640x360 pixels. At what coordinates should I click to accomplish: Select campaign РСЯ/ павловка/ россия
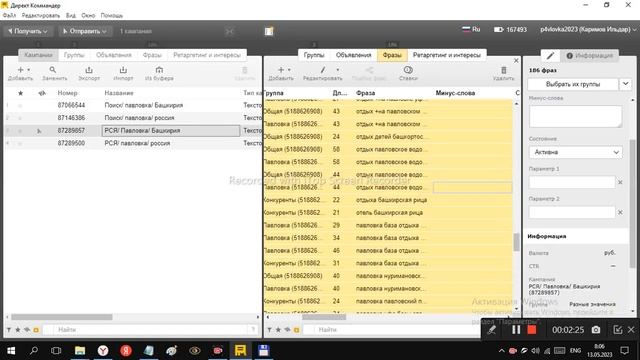point(137,143)
